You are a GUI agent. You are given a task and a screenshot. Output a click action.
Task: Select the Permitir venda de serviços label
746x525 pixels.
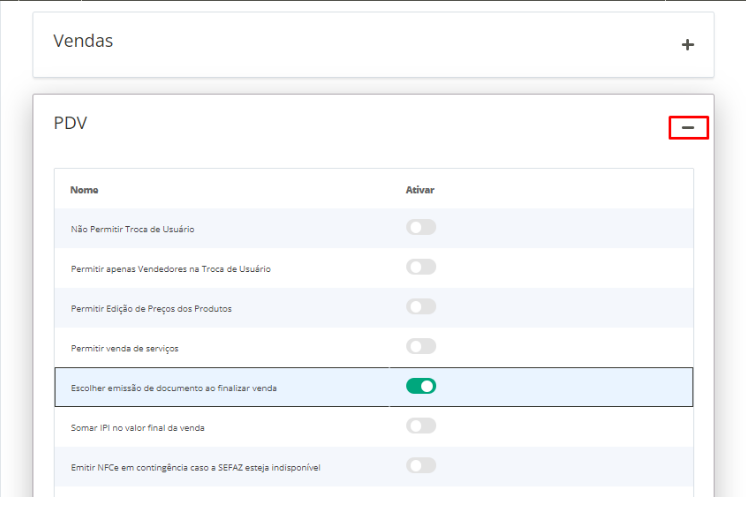click(125, 348)
